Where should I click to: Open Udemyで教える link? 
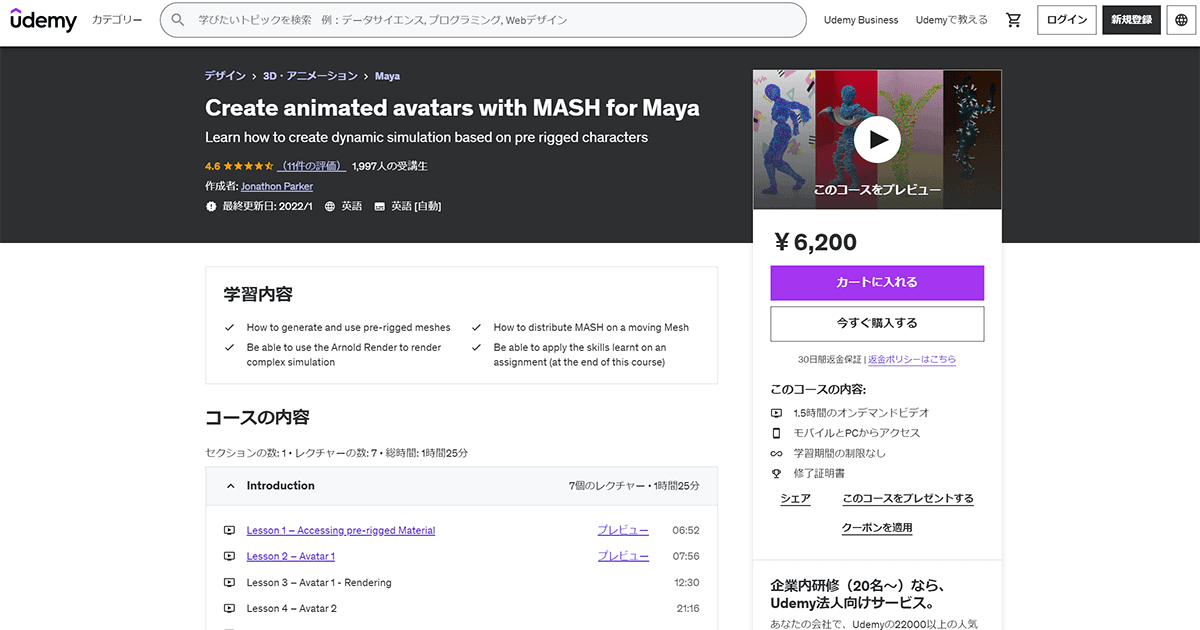pos(952,20)
